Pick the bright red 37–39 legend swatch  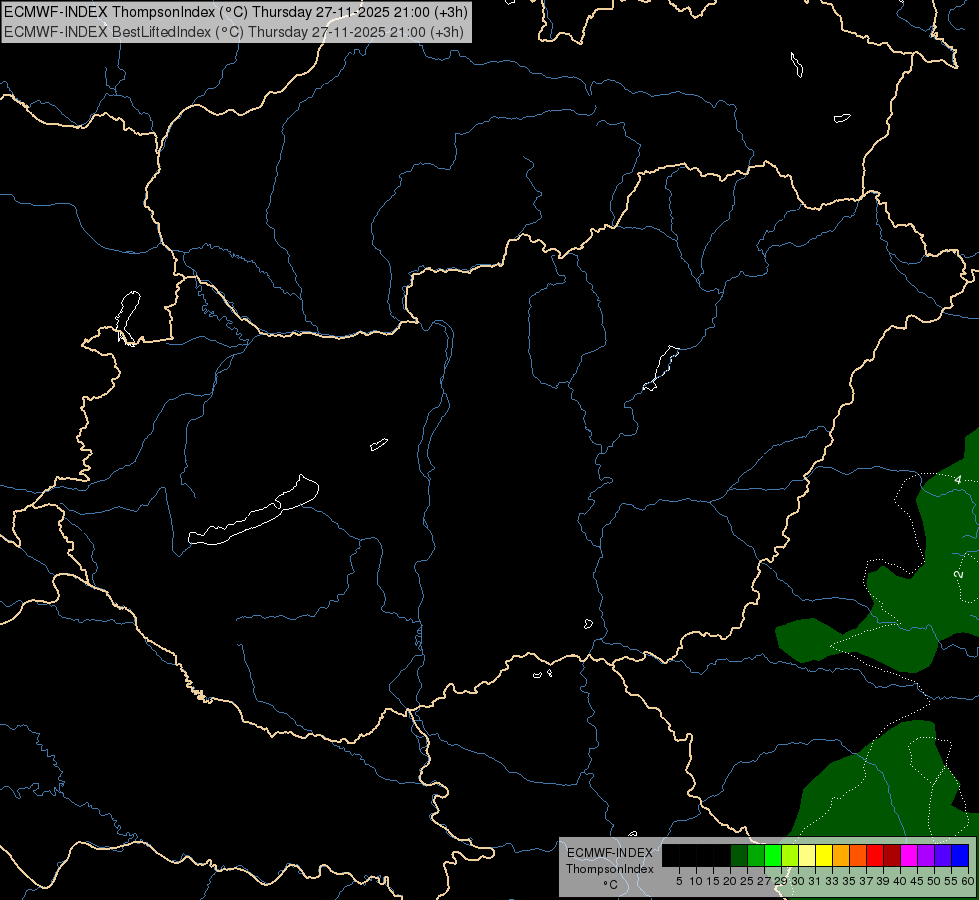pyautogui.click(x=875, y=856)
